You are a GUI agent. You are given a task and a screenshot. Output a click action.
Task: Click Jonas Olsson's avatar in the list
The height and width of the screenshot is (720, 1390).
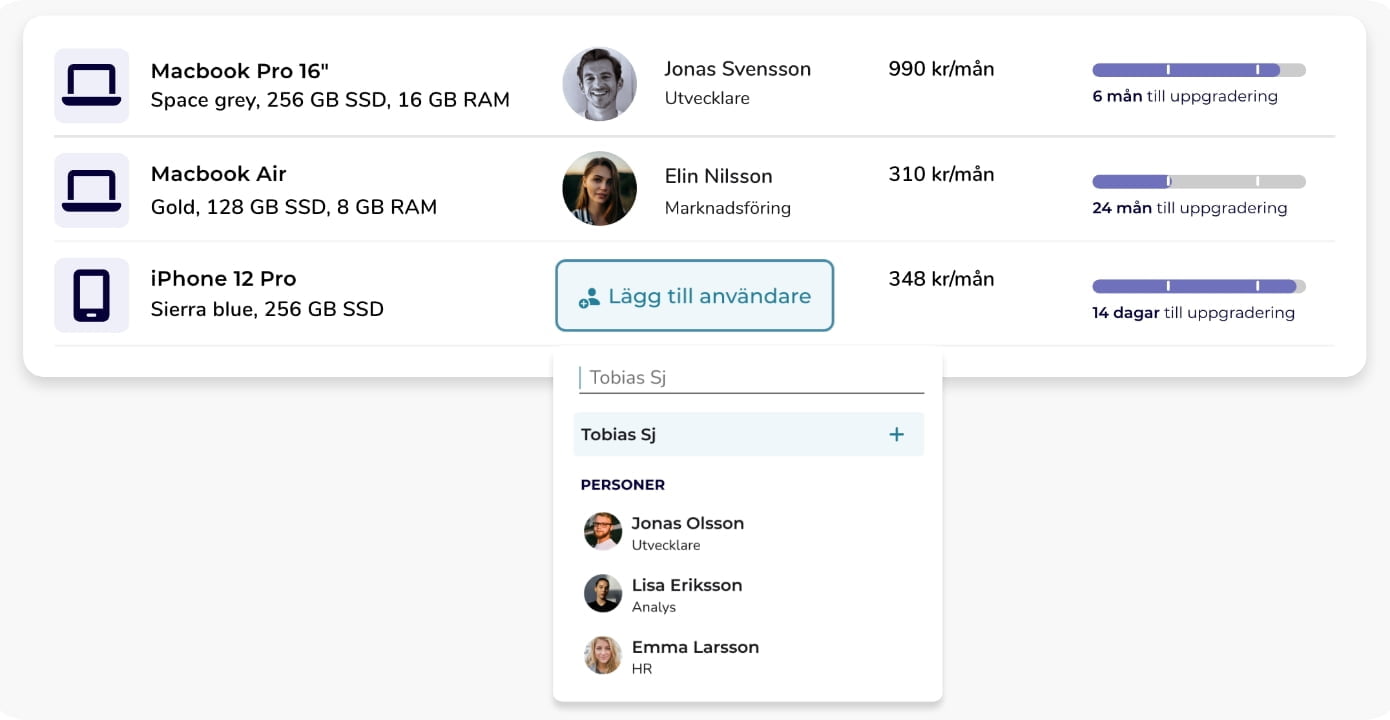(x=603, y=532)
